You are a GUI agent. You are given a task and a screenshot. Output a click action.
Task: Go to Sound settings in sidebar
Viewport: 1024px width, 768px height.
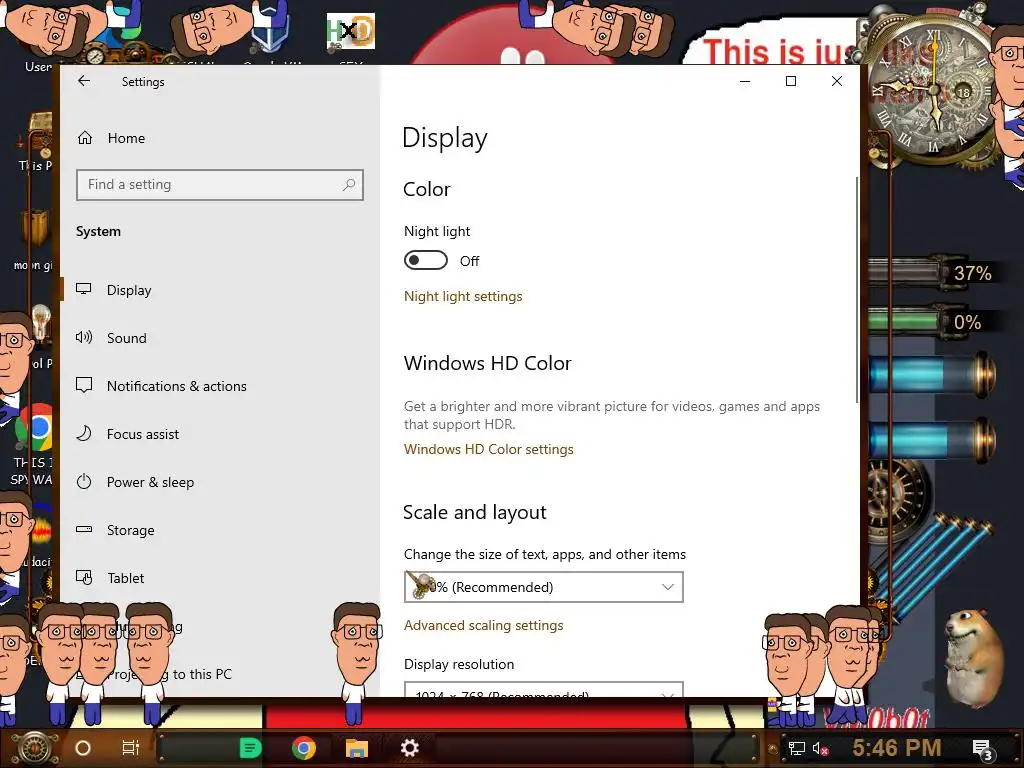[127, 338]
